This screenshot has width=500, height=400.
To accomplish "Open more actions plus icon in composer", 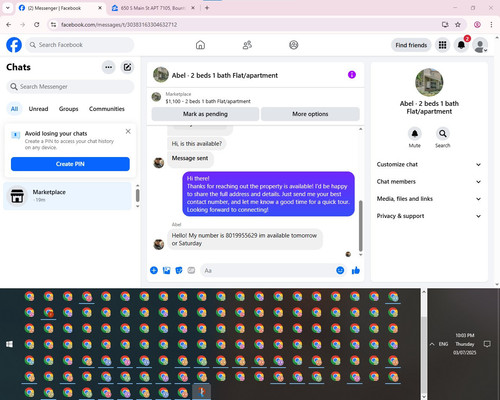I will coord(154,270).
